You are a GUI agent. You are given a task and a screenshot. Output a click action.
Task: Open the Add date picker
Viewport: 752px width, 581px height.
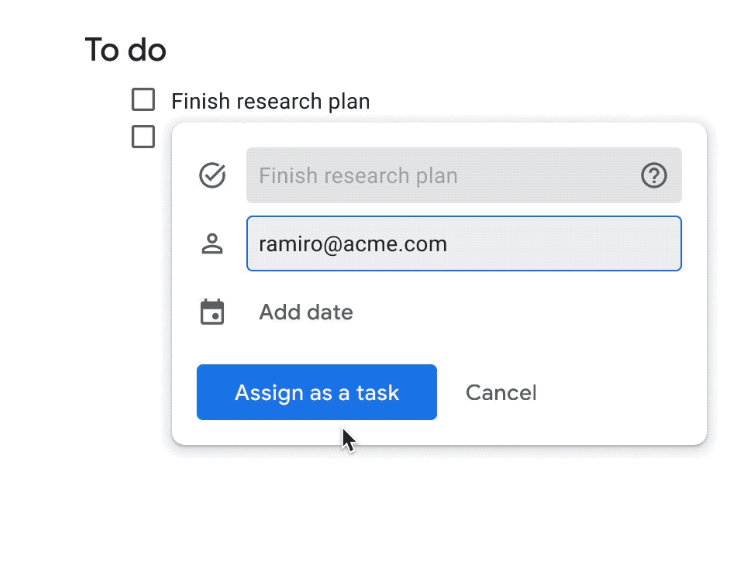pos(306,312)
